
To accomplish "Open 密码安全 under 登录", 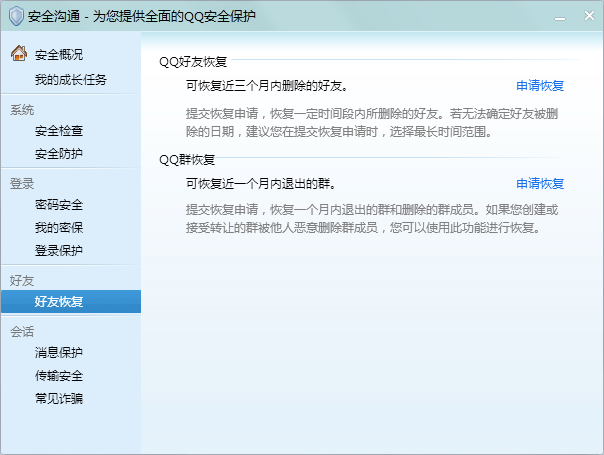I will coord(59,205).
